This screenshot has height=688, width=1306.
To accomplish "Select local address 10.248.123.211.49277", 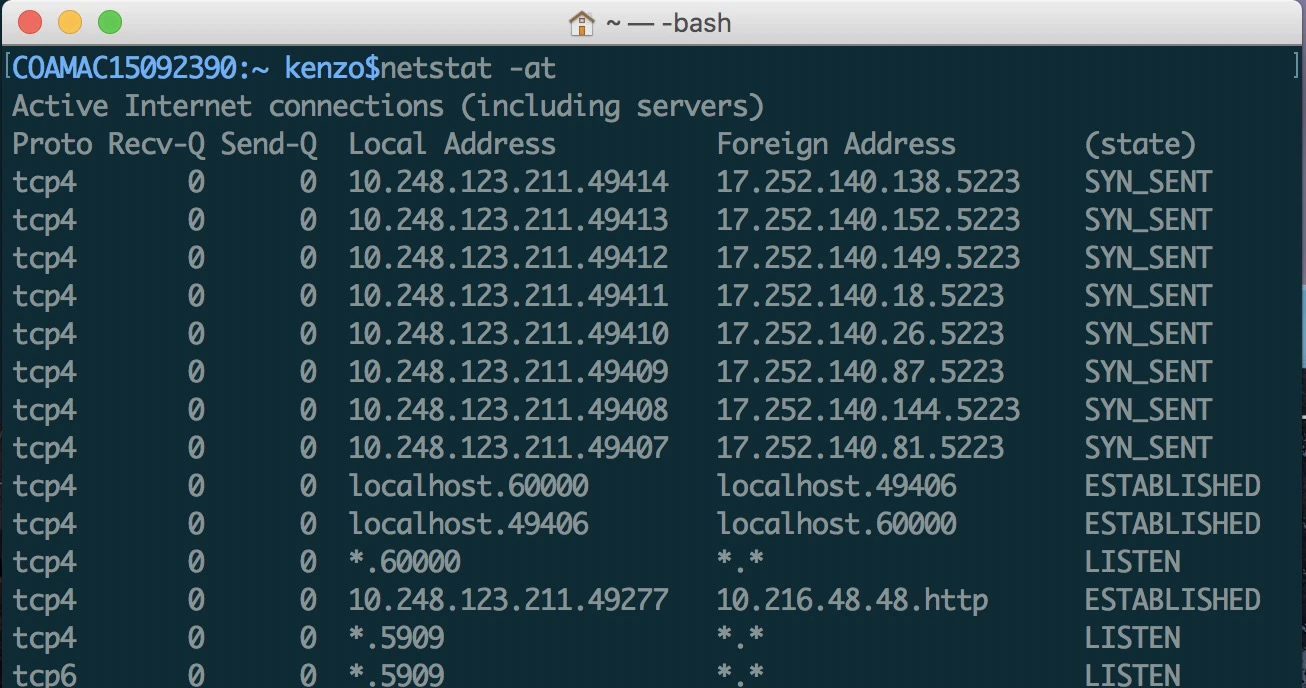I will pos(508,600).
